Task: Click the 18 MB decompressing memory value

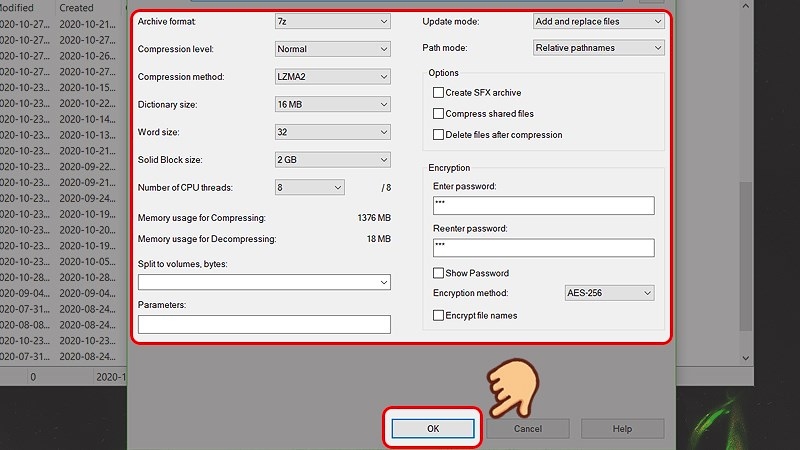Action: coord(379,239)
